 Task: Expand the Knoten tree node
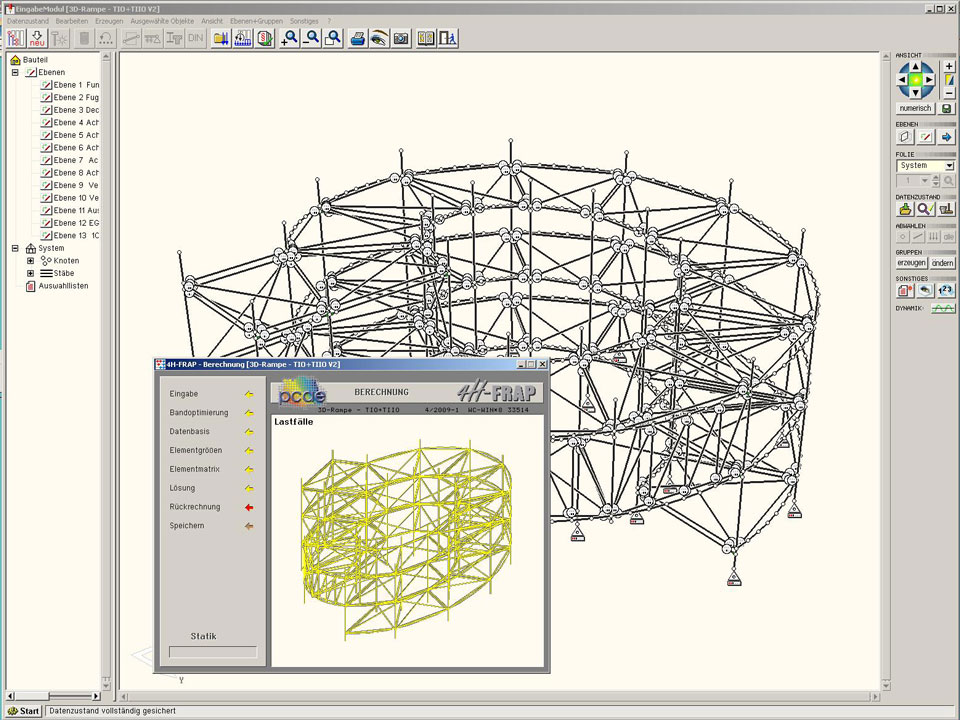pyautogui.click(x=30, y=260)
